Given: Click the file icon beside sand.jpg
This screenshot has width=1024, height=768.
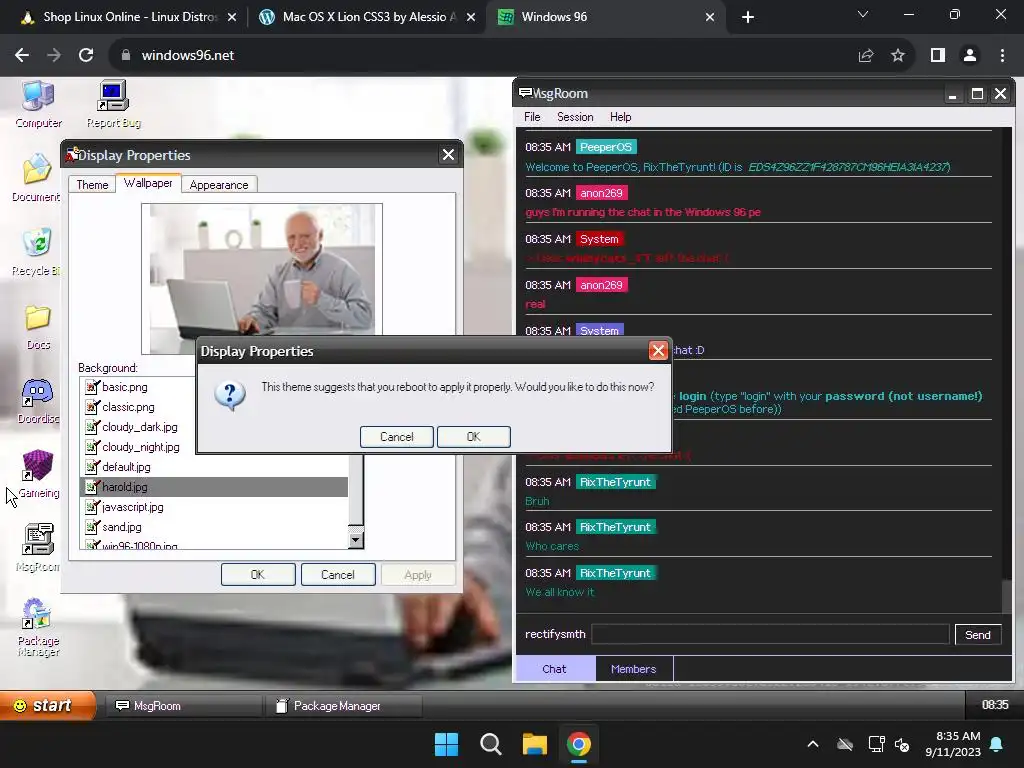Looking at the screenshot, I should tap(92, 527).
